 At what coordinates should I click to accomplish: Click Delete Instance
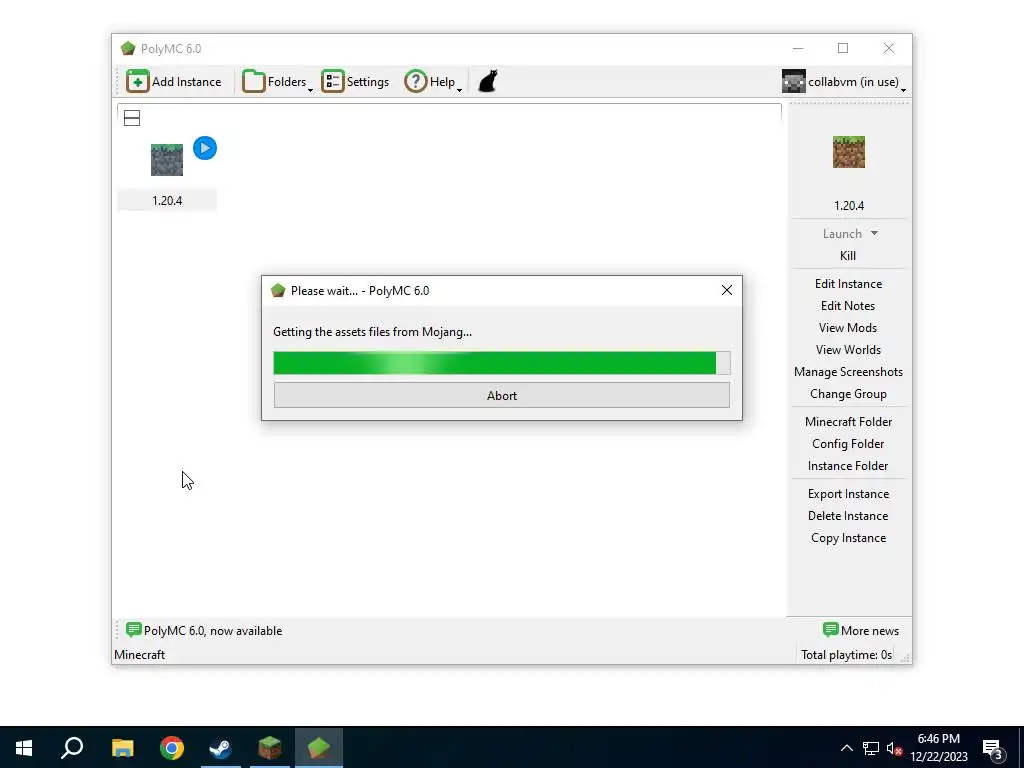pyautogui.click(x=848, y=516)
